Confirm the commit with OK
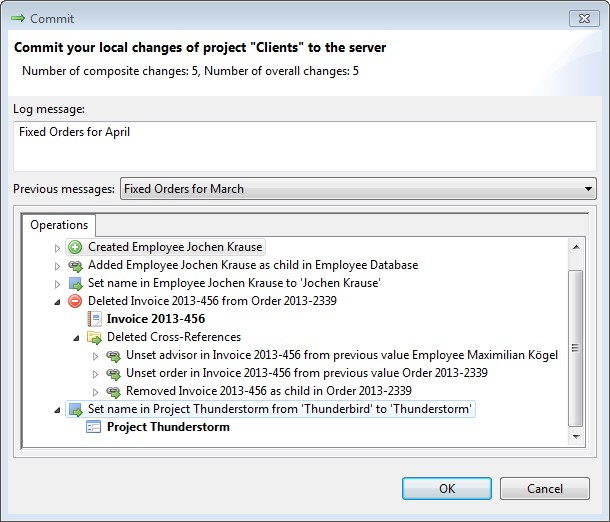 click(447, 489)
